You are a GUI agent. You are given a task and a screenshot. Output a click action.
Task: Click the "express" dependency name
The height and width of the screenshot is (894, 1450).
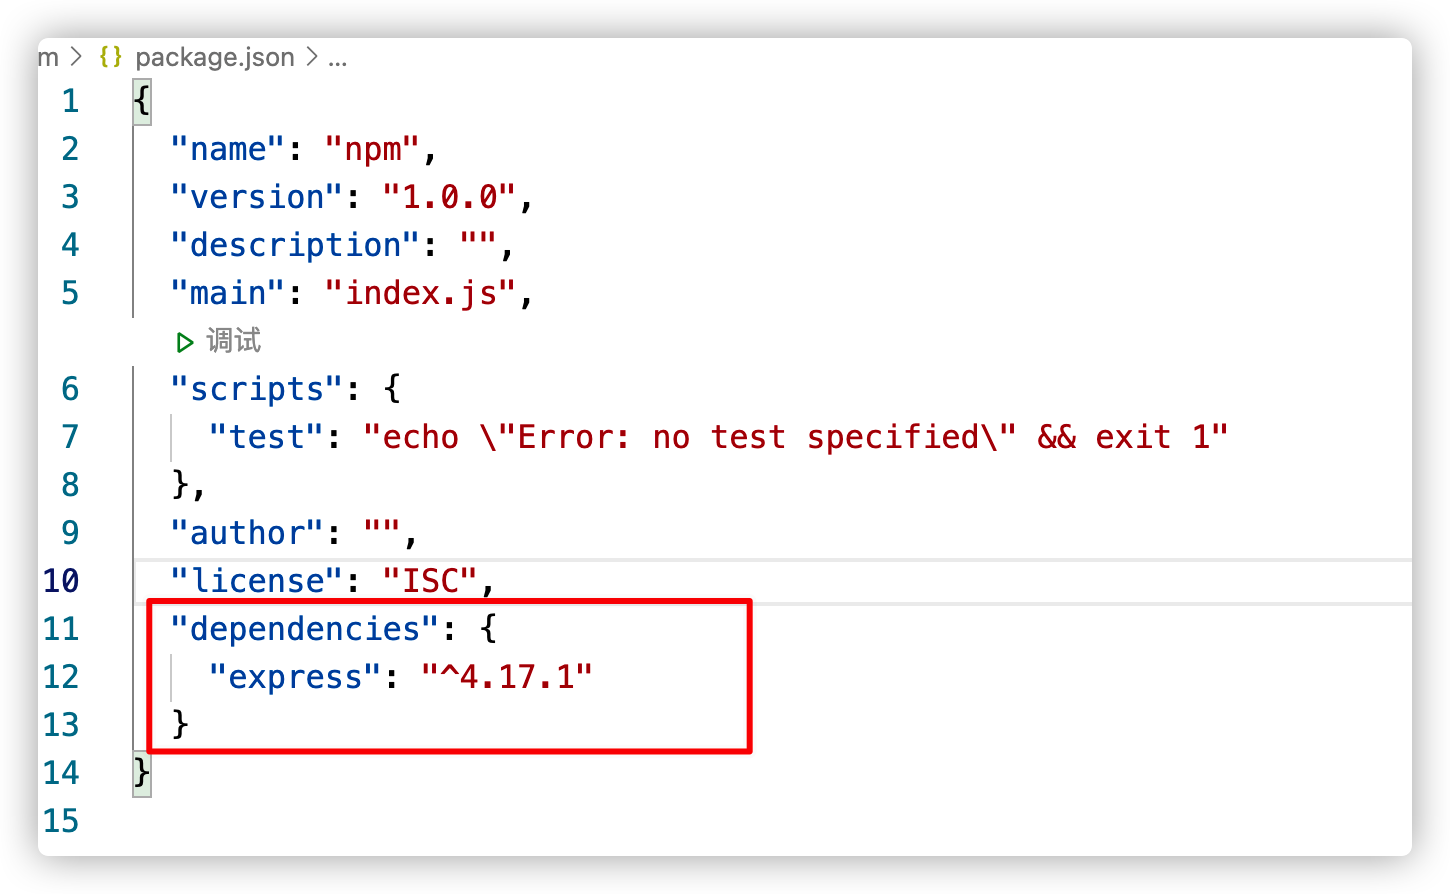point(296,677)
